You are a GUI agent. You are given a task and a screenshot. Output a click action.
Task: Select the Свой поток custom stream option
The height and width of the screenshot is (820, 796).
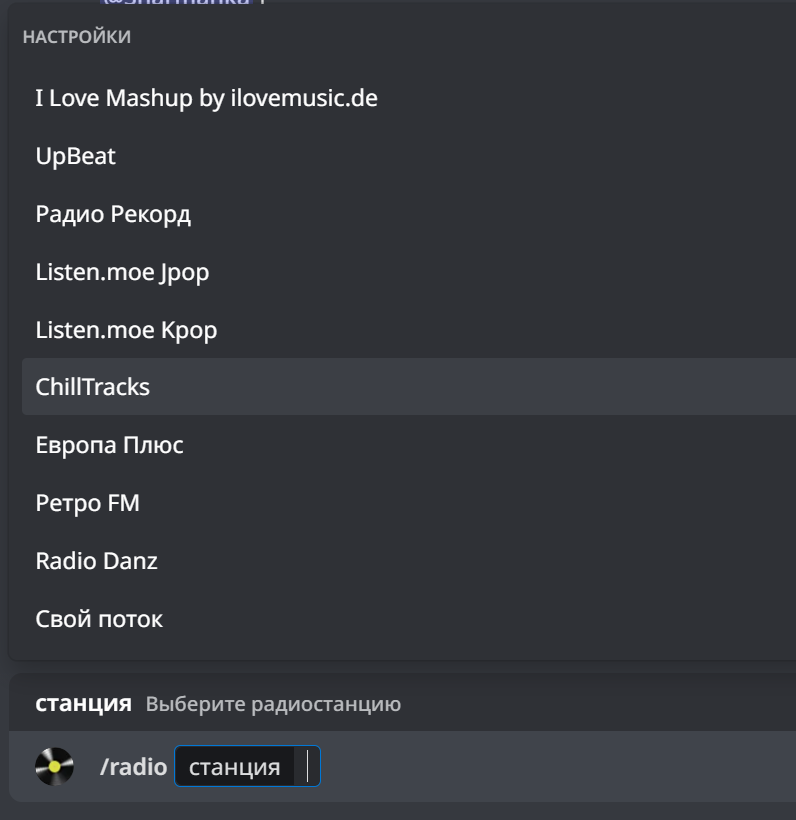pos(99,619)
